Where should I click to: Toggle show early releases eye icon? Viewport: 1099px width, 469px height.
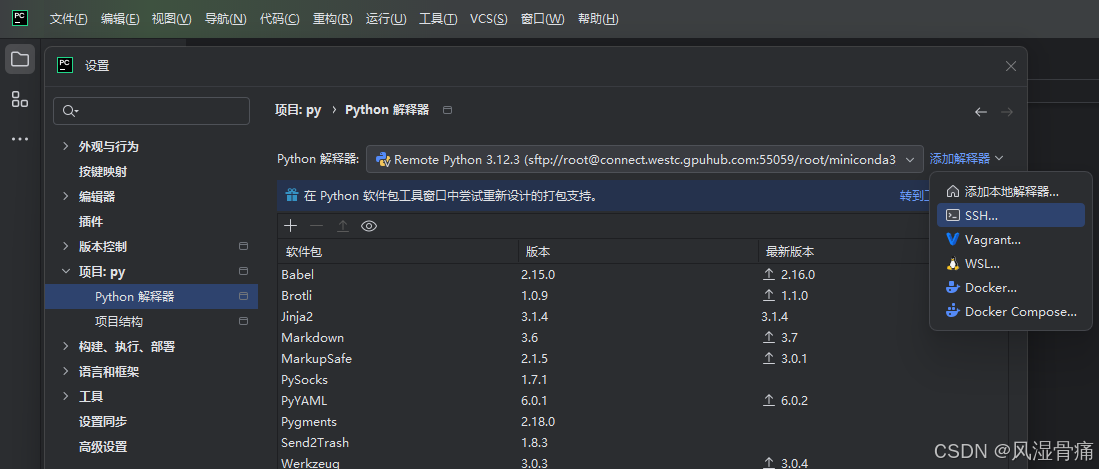tap(369, 226)
